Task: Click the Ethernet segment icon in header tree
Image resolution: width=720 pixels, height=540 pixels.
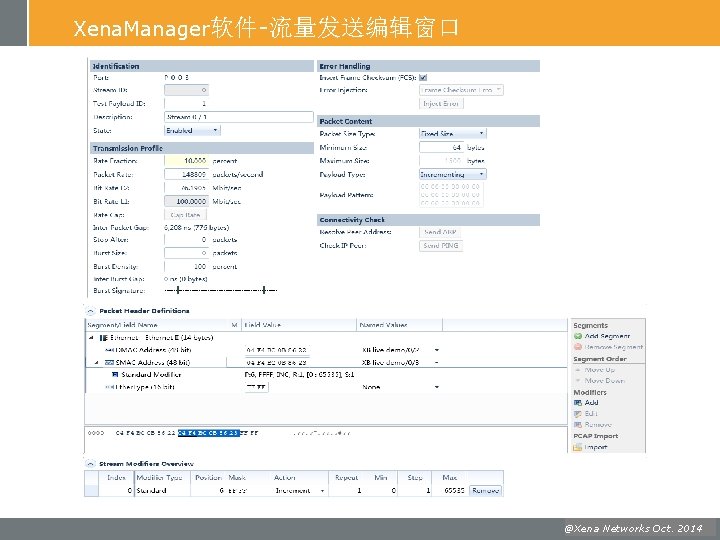Action: tap(104, 338)
